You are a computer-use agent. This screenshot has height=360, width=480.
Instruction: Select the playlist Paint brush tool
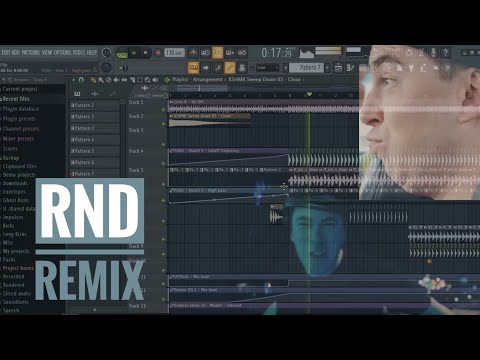click(x=101, y=80)
